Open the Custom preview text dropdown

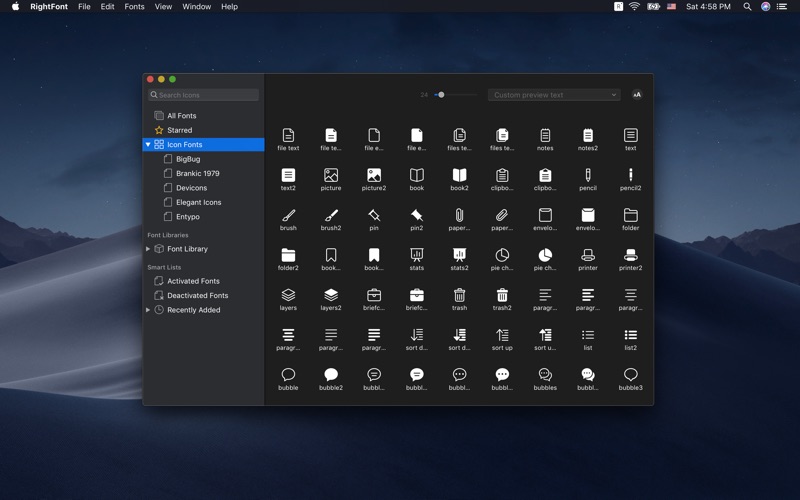pos(555,95)
